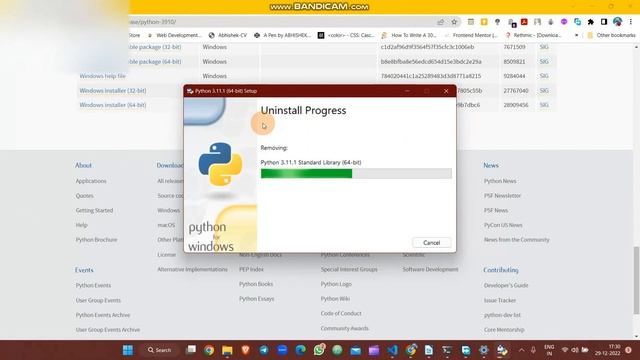Click the taskbar Search box
The height and width of the screenshot is (360, 640).
click(x=160, y=350)
